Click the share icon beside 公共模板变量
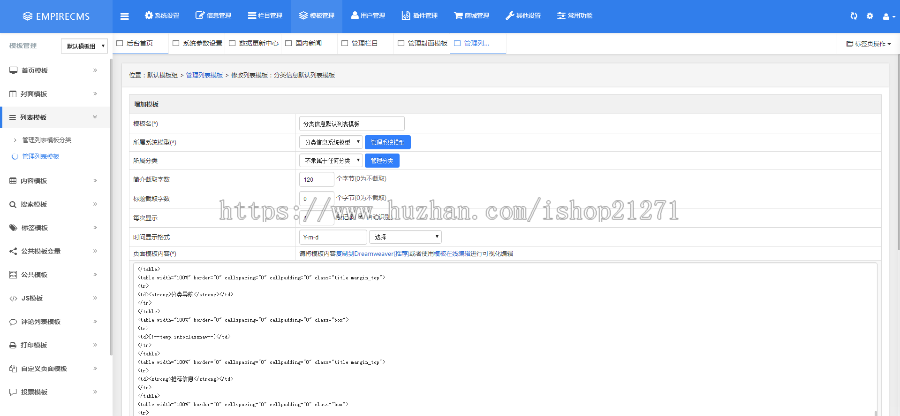Viewport: 900px width, 416px height. point(13,251)
